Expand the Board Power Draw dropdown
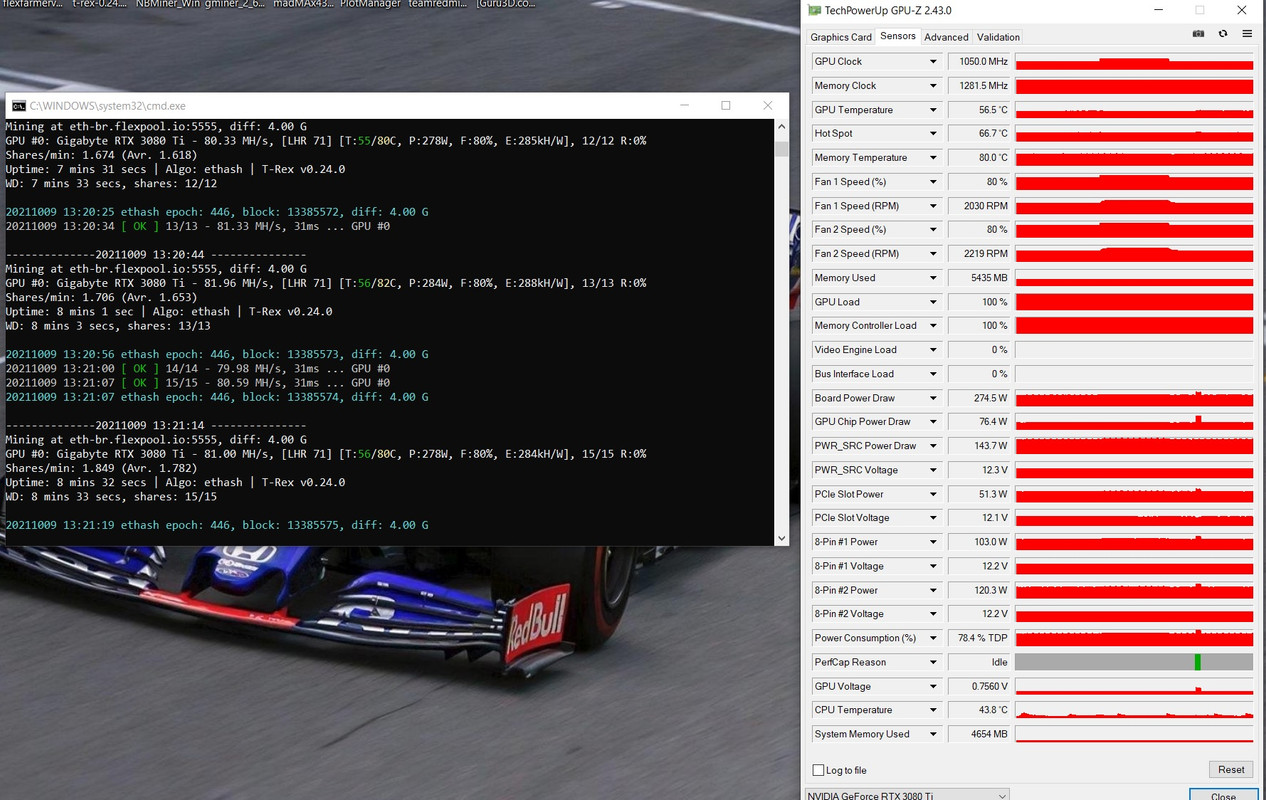The height and width of the screenshot is (800, 1266). 933,398
